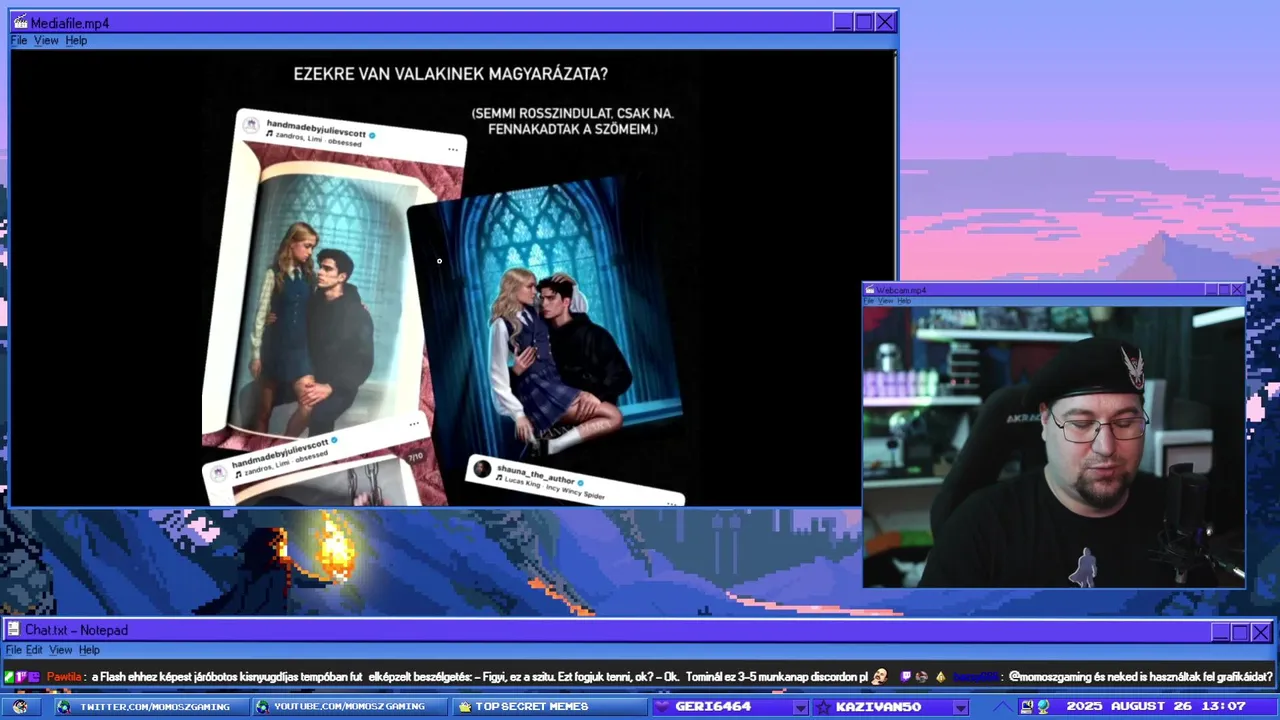This screenshot has width=1280, height=720.
Task: Open the twitter.com/momoszgaming taskbar button
Action: pyautogui.click(x=150, y=707)
